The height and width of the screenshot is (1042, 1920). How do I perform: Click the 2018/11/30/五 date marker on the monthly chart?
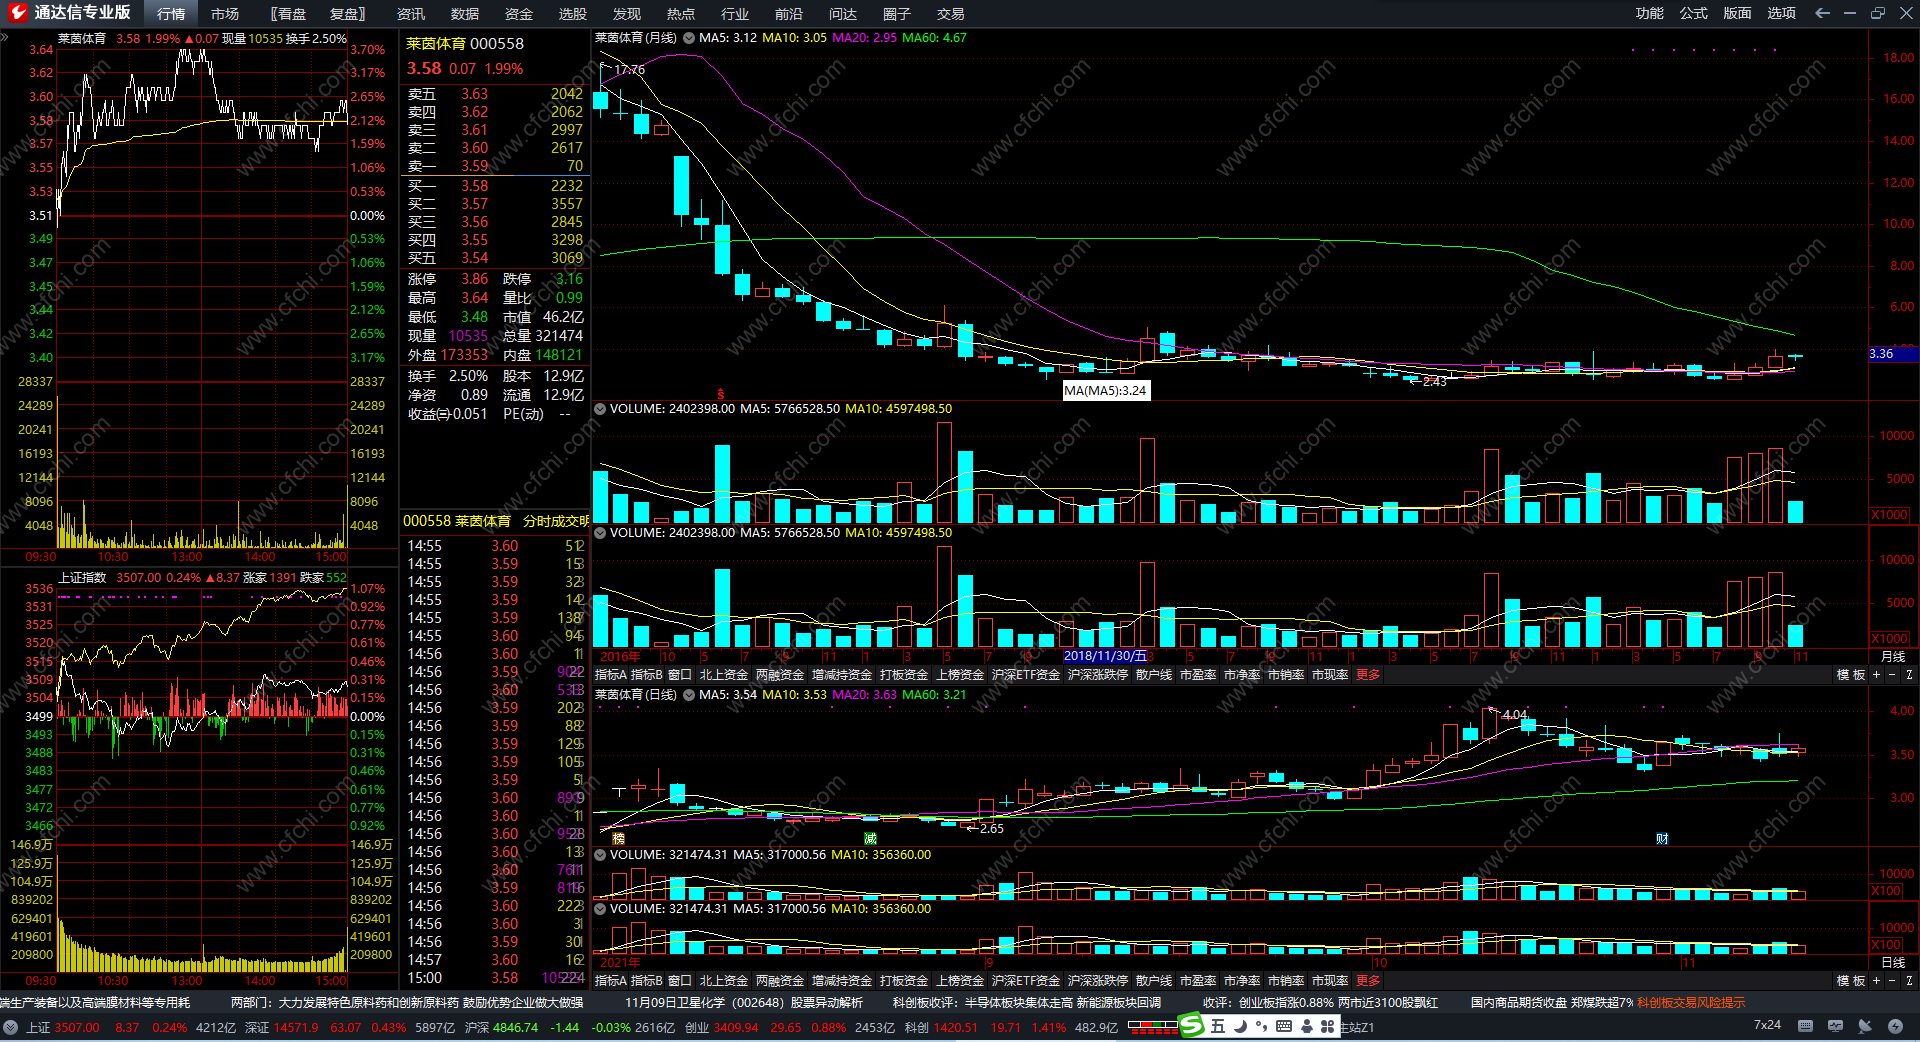(1105, 656)
